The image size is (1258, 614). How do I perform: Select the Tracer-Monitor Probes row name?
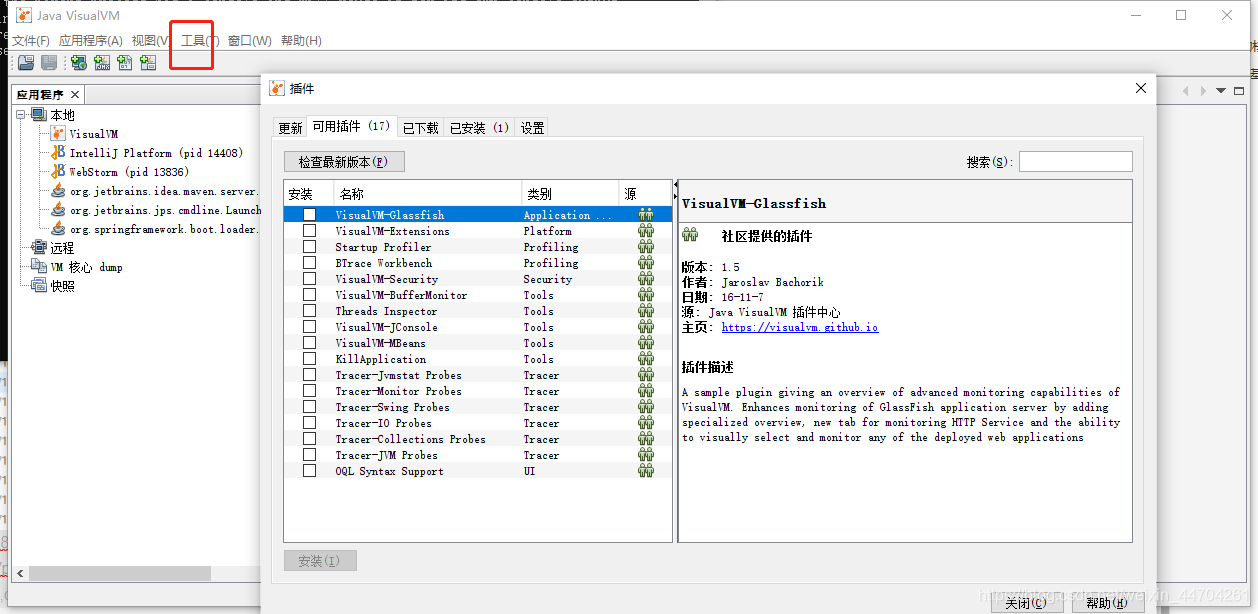pos(398,391)
